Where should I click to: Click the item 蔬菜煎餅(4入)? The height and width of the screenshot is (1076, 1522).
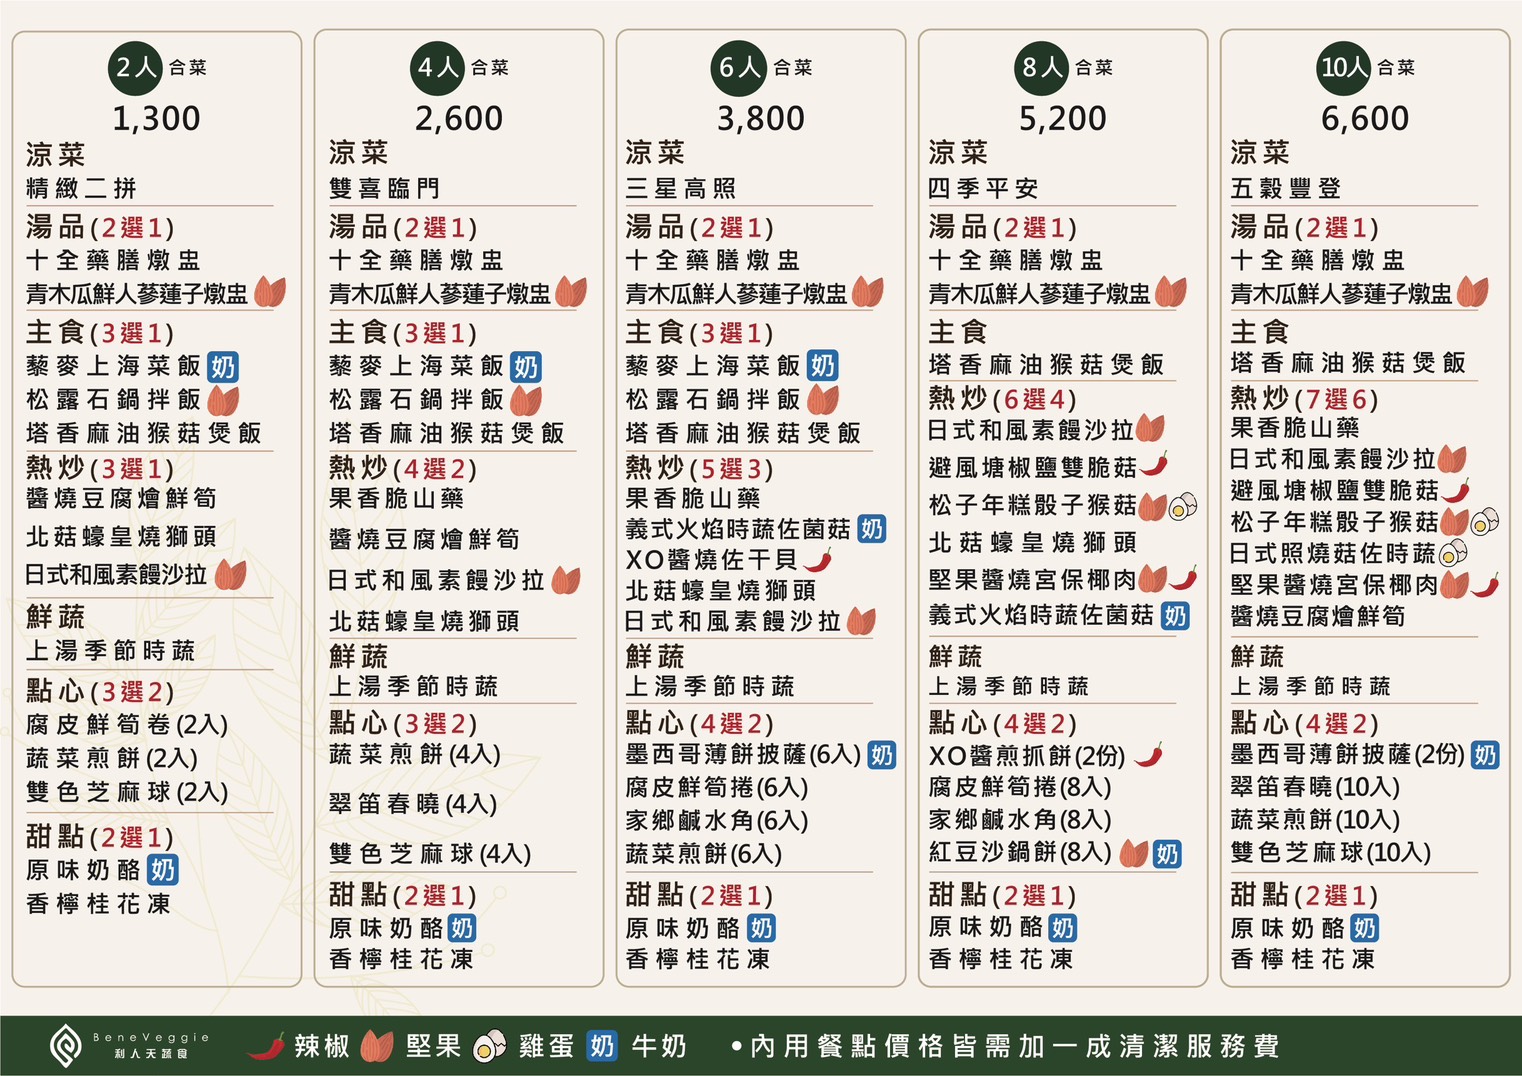(x=415, y=754)
